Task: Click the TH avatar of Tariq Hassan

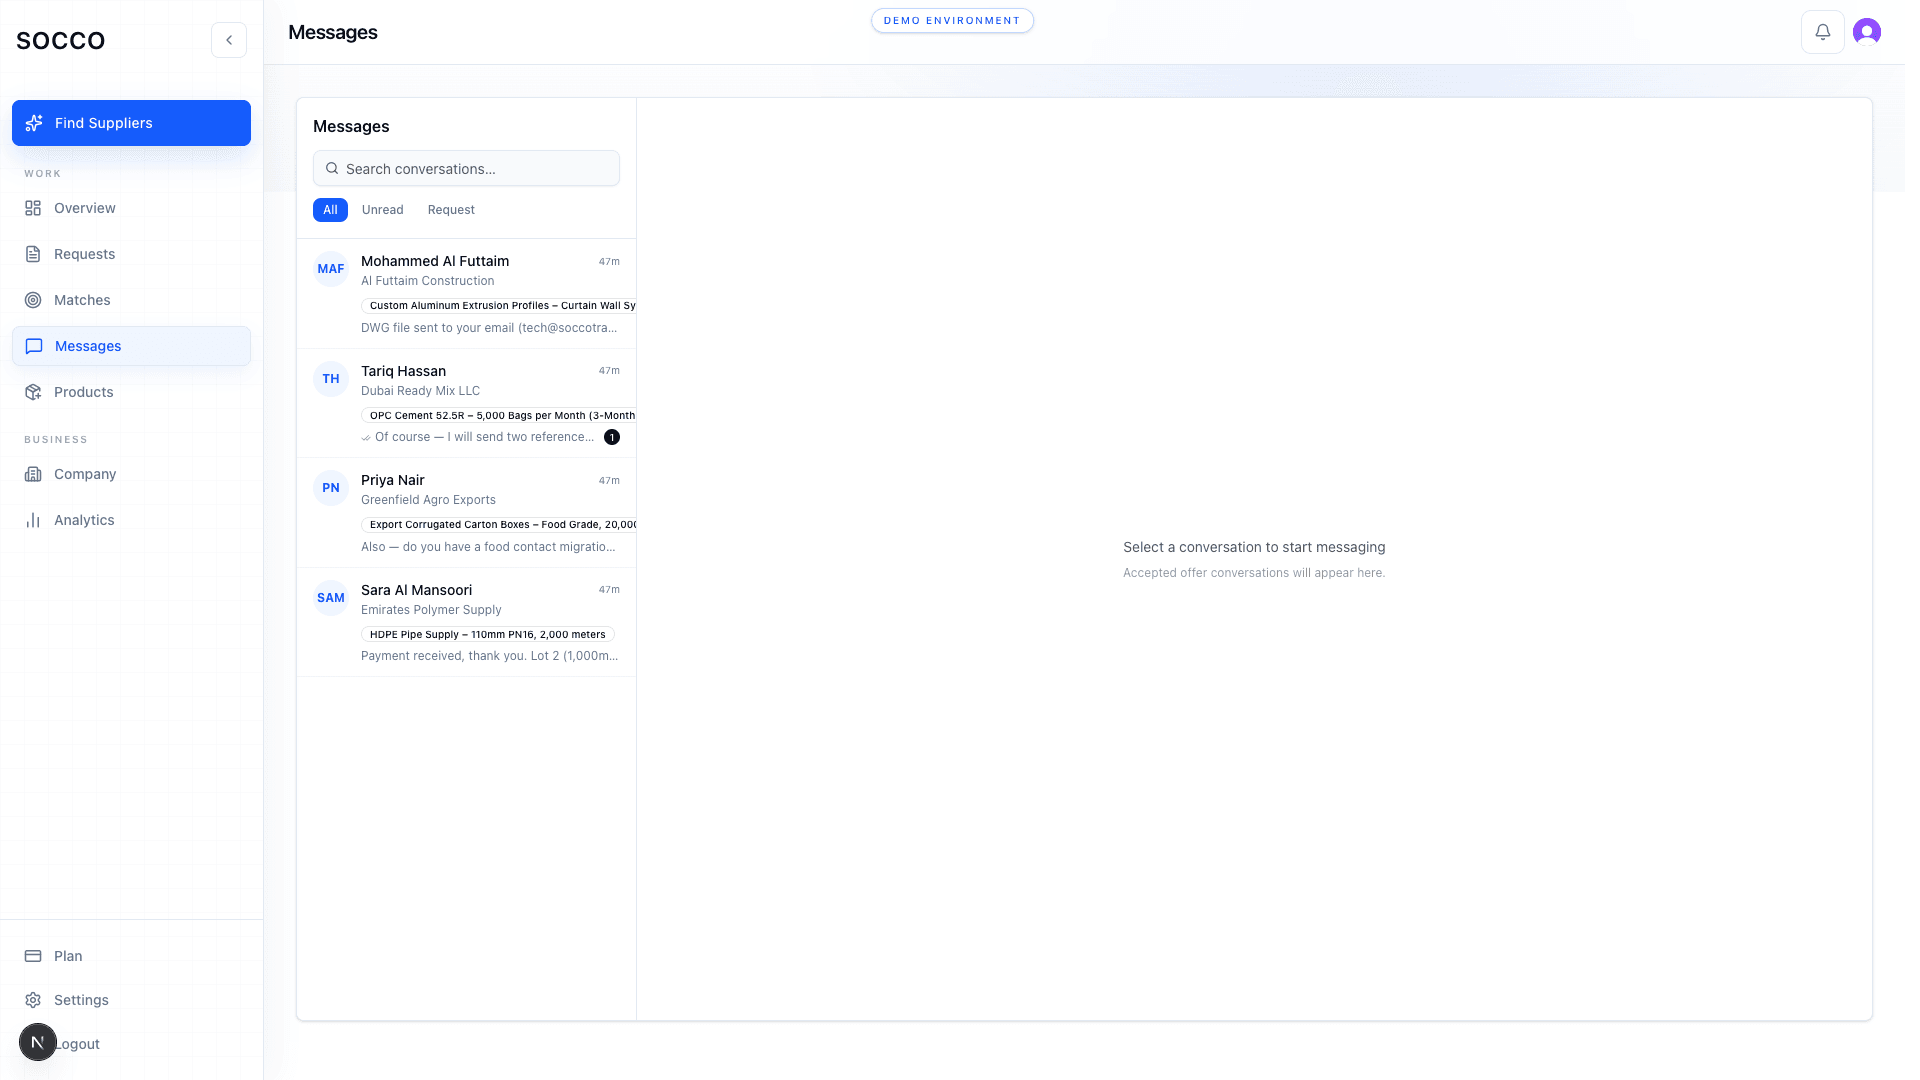Action: pos(331,379)
